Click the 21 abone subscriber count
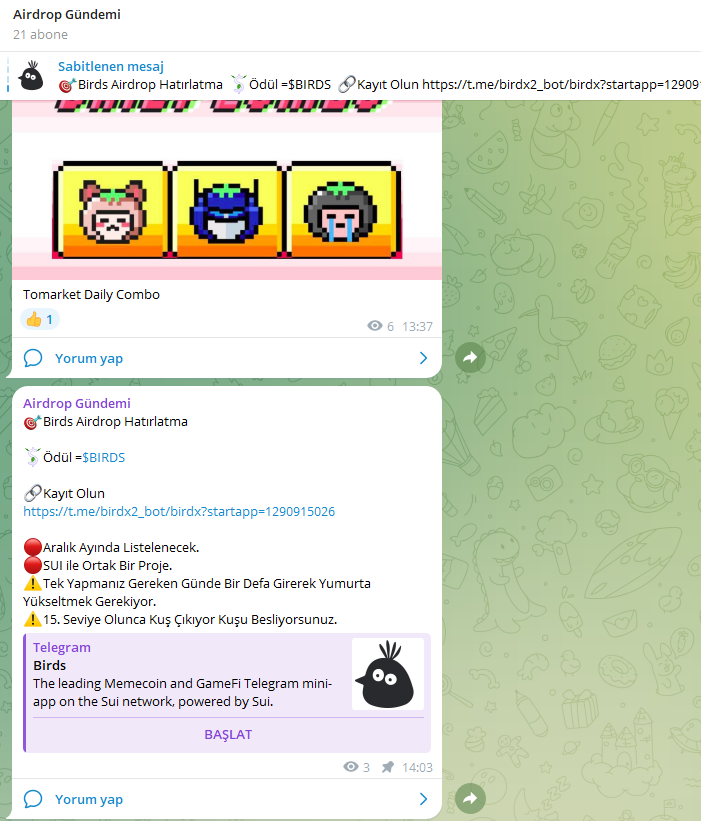Screen dimensions: 701x821 point(40,35)
